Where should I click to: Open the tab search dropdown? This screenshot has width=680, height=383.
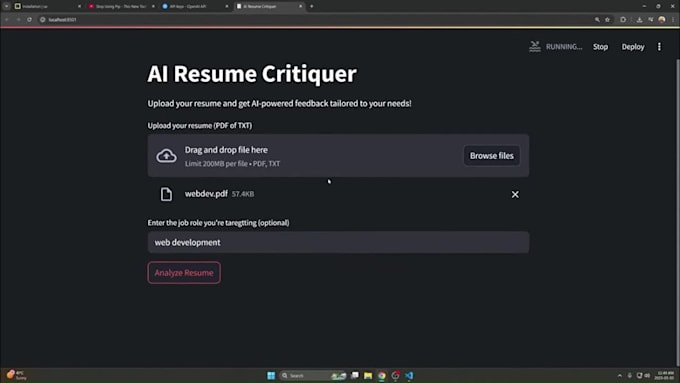point(7,7)
